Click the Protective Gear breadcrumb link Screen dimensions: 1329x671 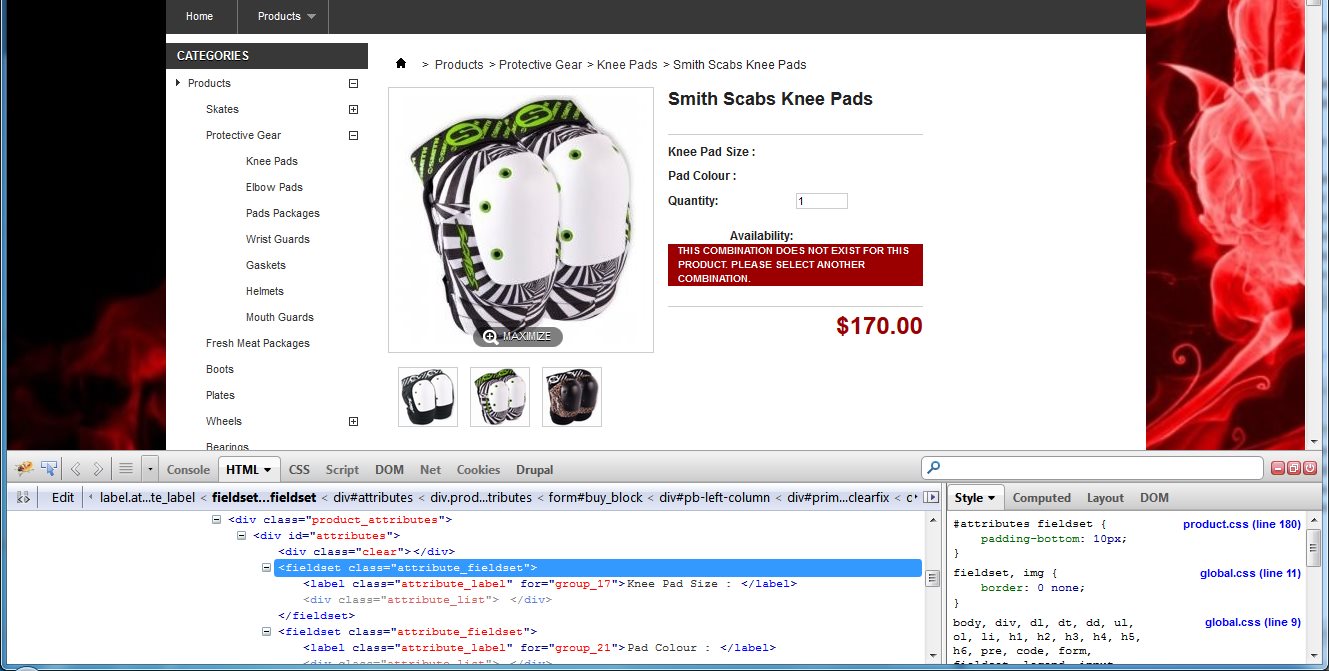(540, 64)
